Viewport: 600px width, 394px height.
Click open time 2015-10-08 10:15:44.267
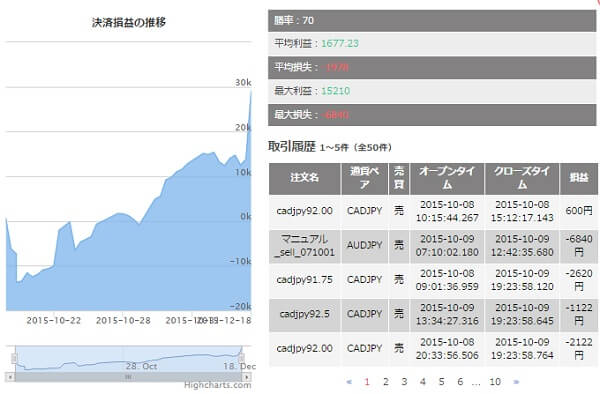tap(447, 211)
